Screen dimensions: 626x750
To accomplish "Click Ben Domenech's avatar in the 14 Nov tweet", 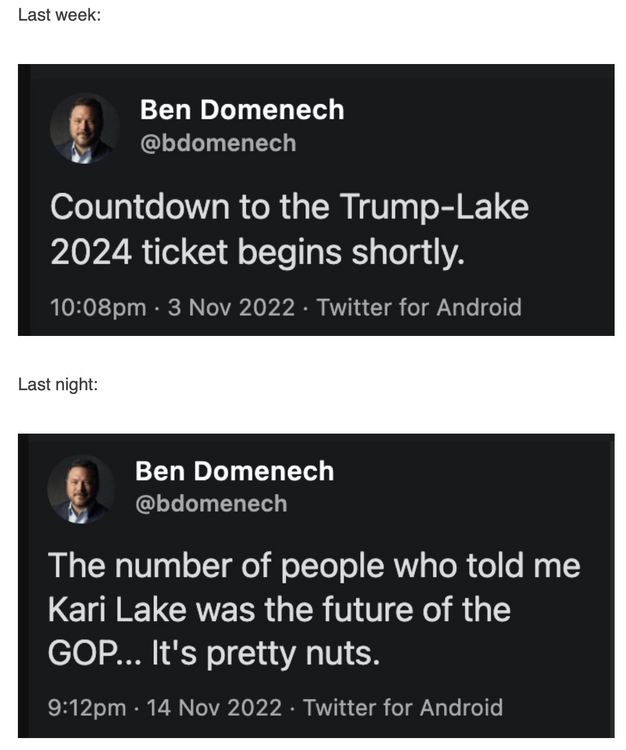I will [x=83, y=489].
